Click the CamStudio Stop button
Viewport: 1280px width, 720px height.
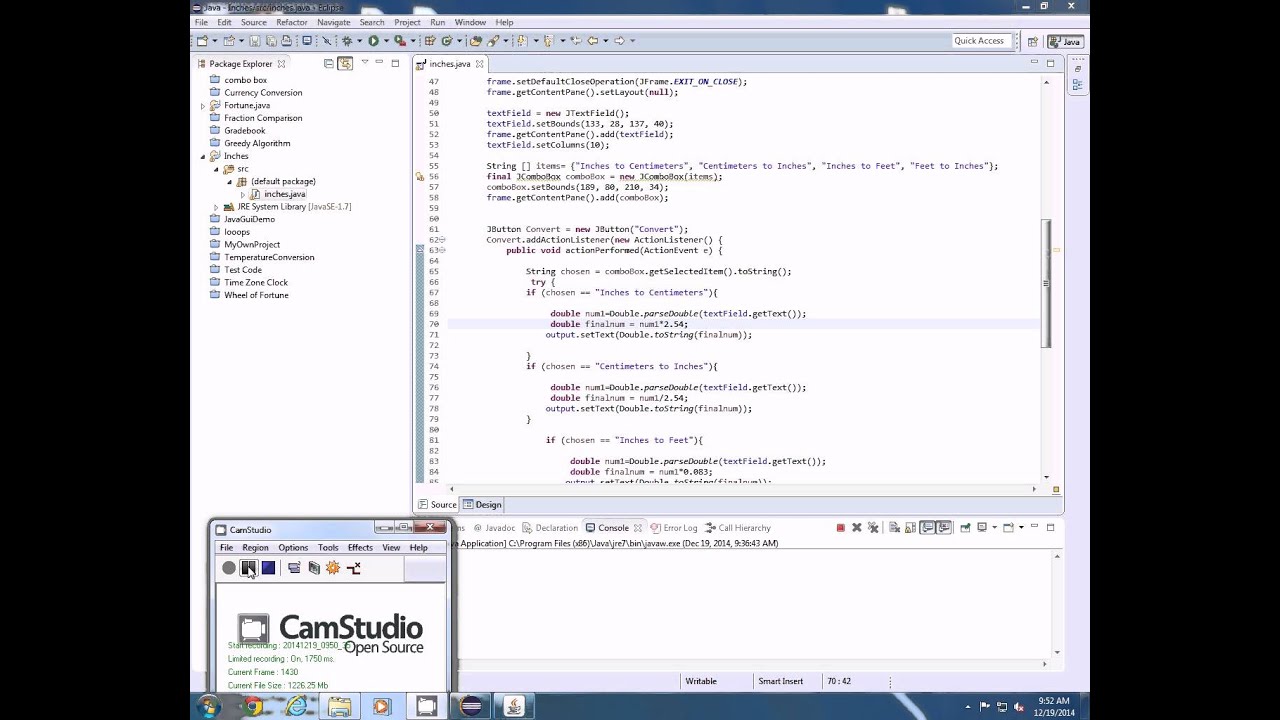pyautogui.click(x=268, y=568)
